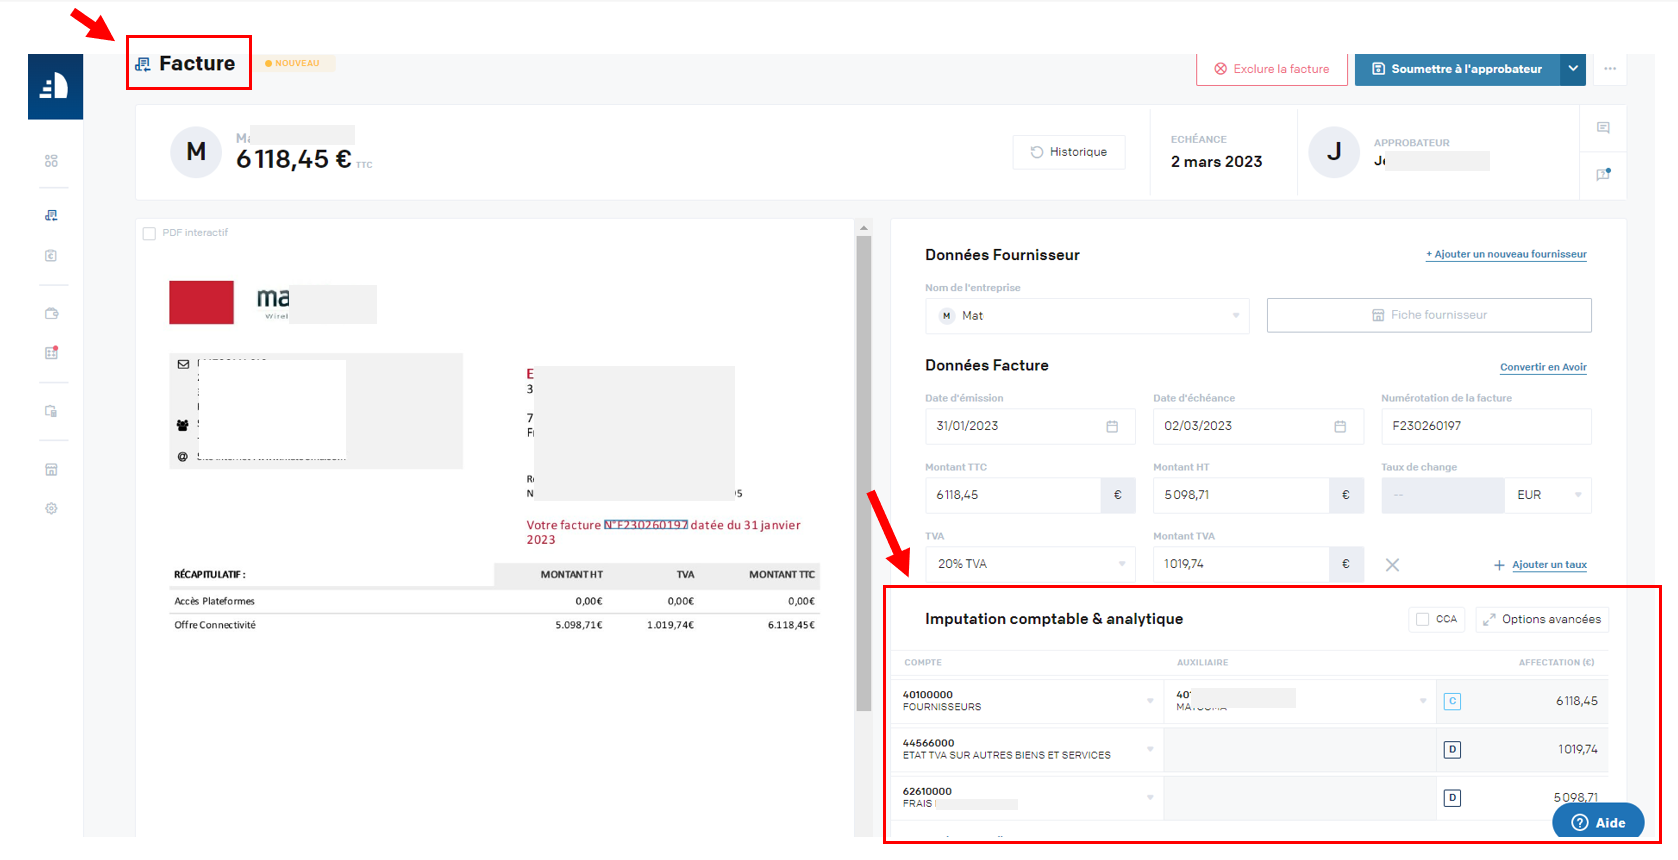Open the calendar icon with red notification dot
1678x860 pixels.
(51, 353)
